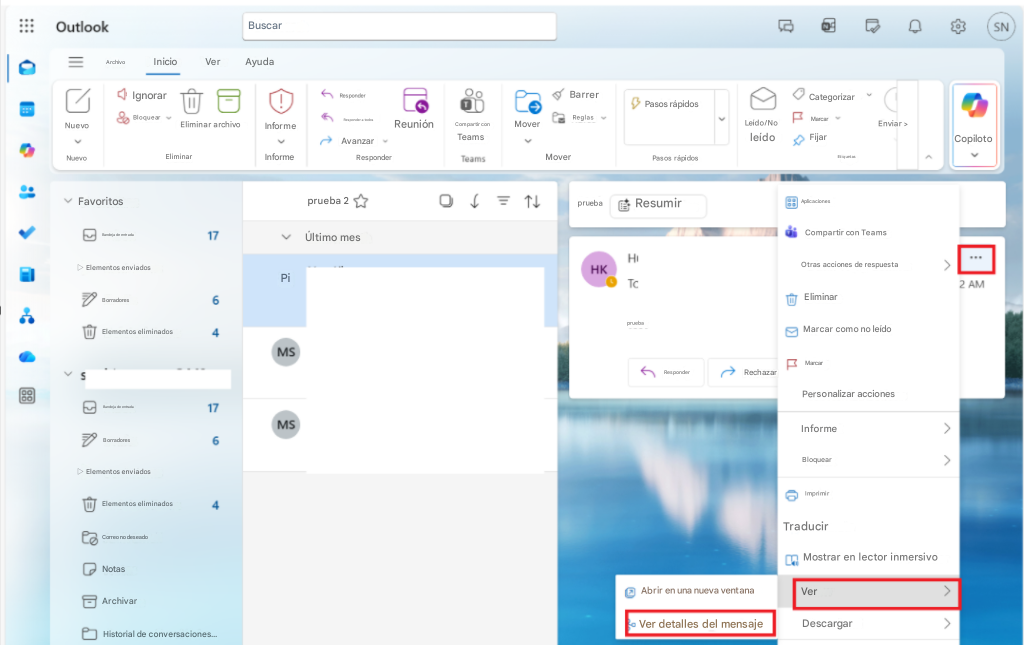Click into the Buscar search field
Screen dimensions: 1024x645
tap(399, 26)
